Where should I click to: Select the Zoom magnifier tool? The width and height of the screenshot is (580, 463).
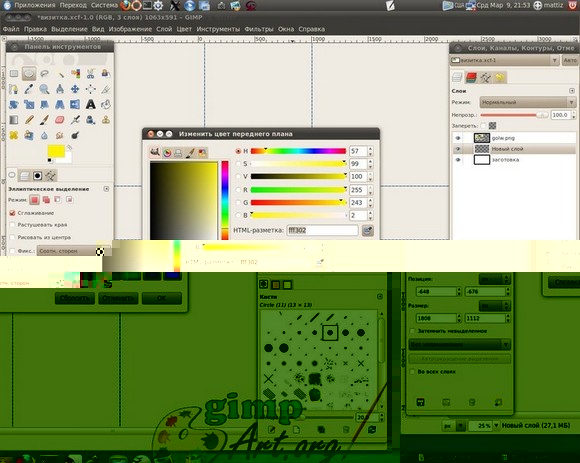coord(44,89)
